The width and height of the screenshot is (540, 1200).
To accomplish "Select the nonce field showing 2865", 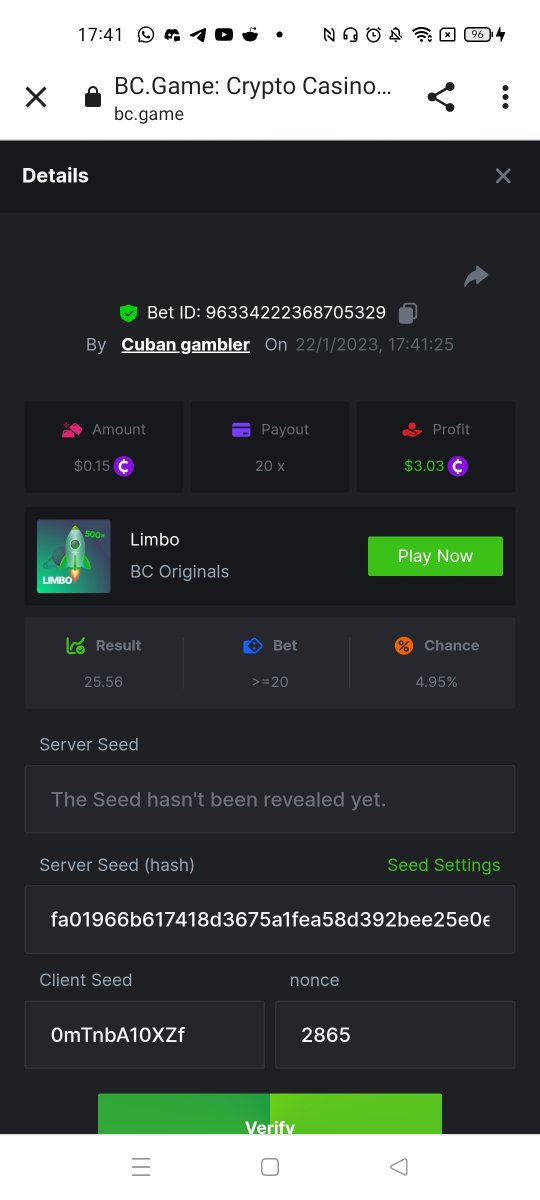I will pos(395,1035).
